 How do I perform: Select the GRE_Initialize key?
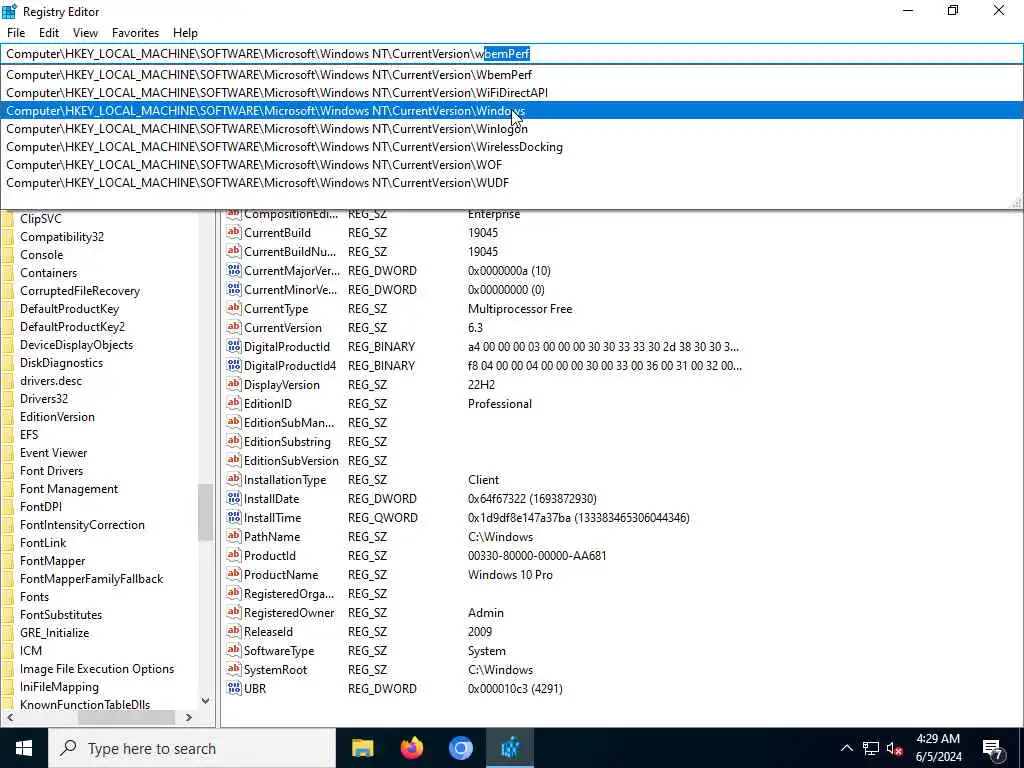point(54,633)
